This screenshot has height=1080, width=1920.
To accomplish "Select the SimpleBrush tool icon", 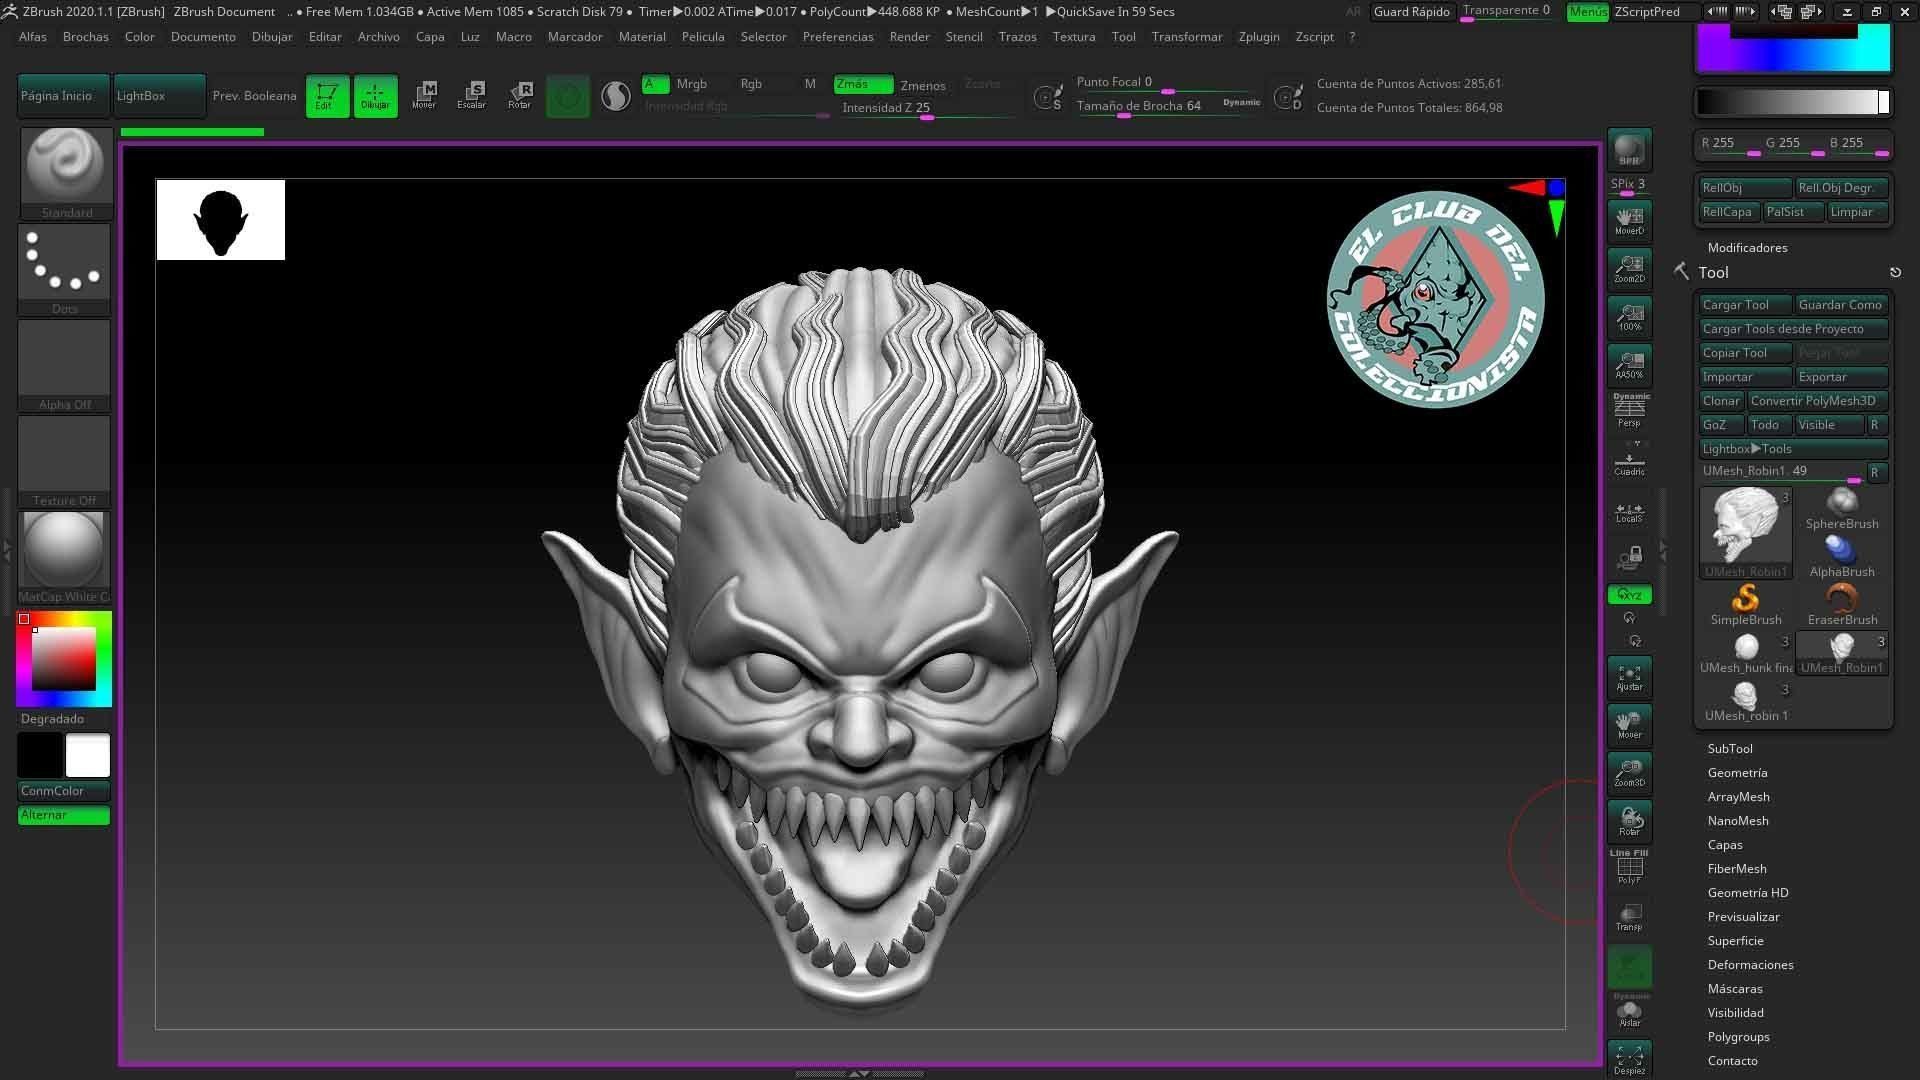I will [1745, 604].
